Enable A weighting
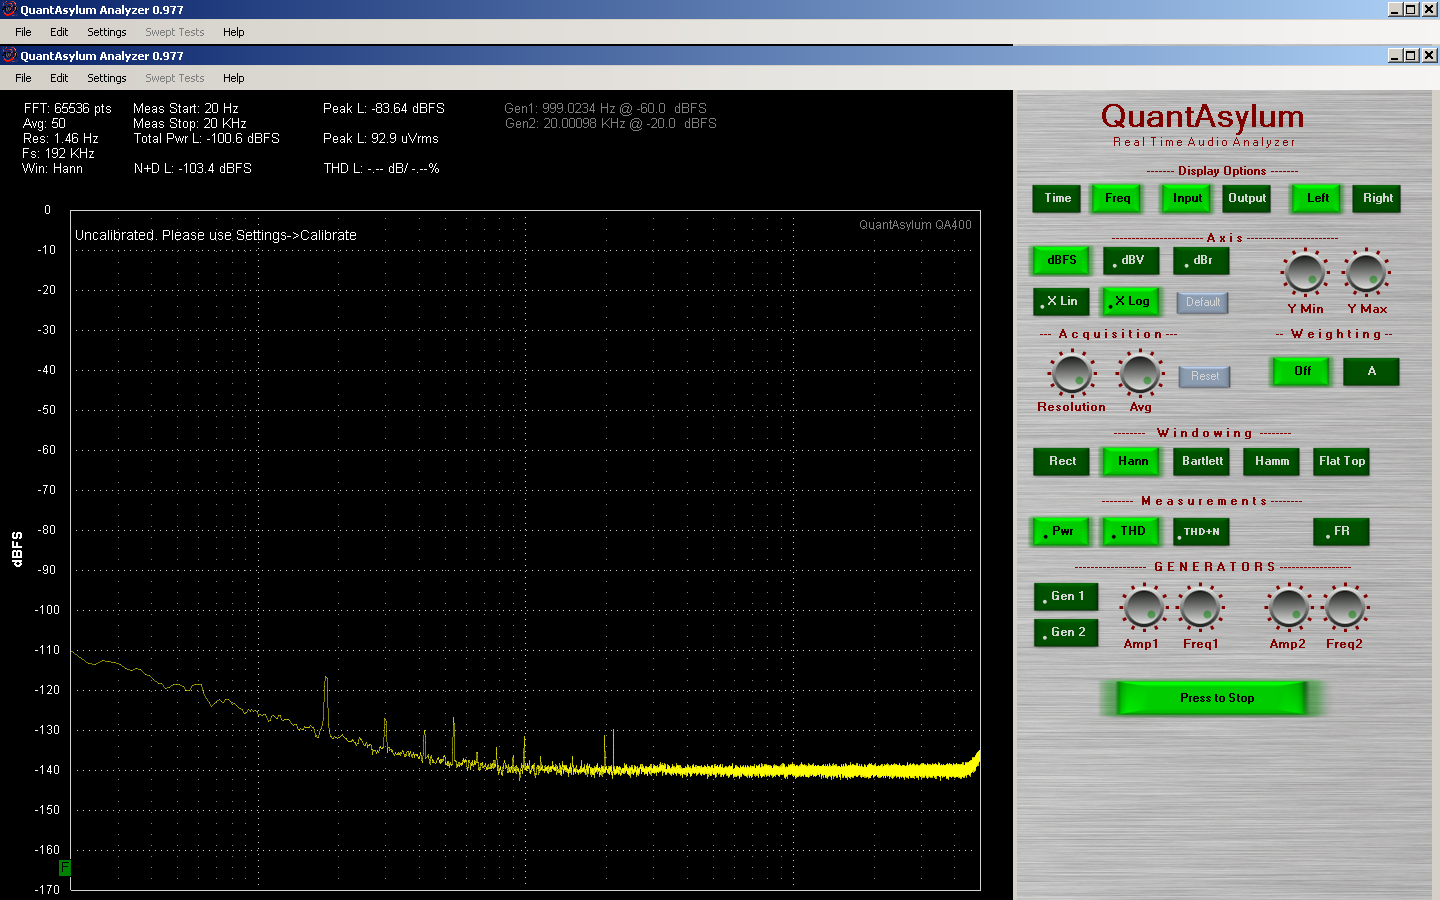Image resolution: width=1440 pixels, height=900 pixels. (x=1371, y=371)
